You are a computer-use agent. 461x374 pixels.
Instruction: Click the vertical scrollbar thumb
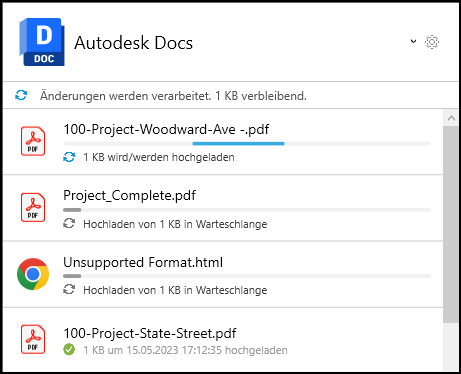(x=451, y=224)
